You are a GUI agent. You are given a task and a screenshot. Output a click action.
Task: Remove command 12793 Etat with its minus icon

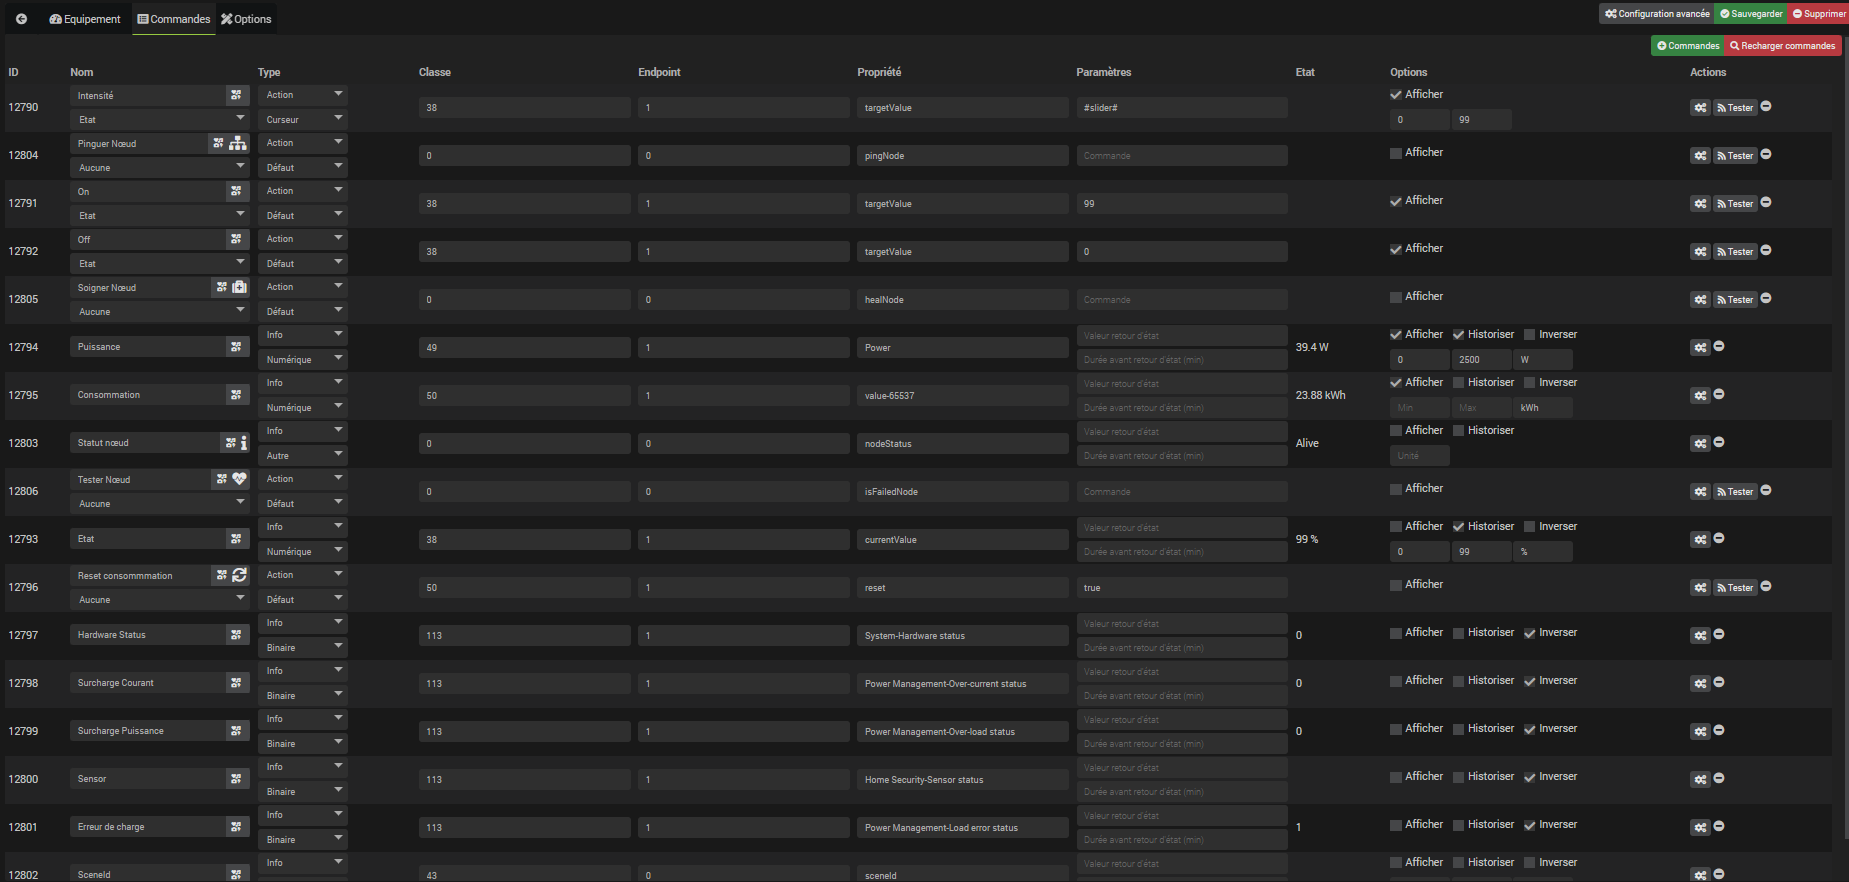(x=1719, y=538)
